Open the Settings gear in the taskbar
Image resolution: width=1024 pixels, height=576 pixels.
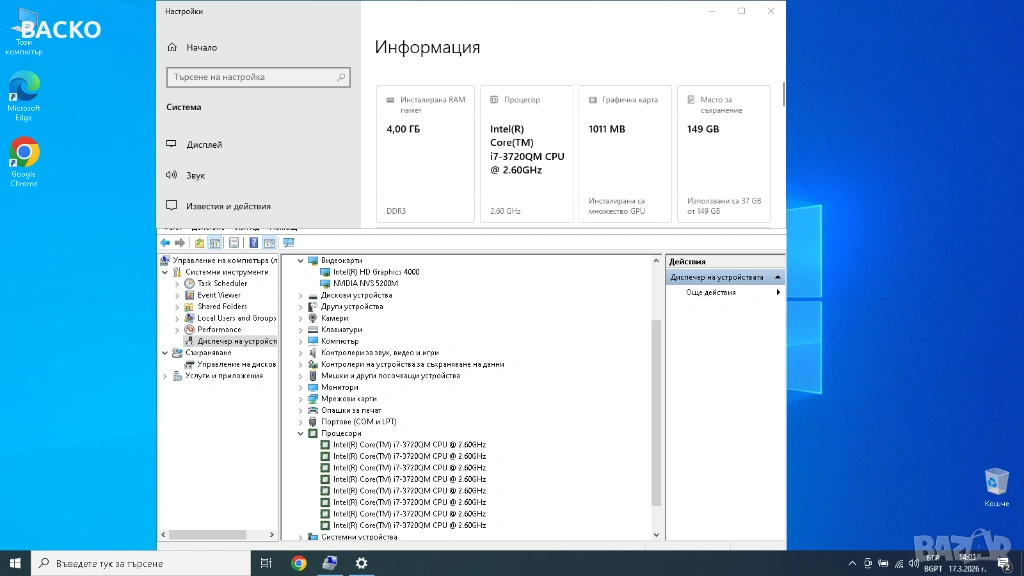pyautogui.click(x=361, y=563)
